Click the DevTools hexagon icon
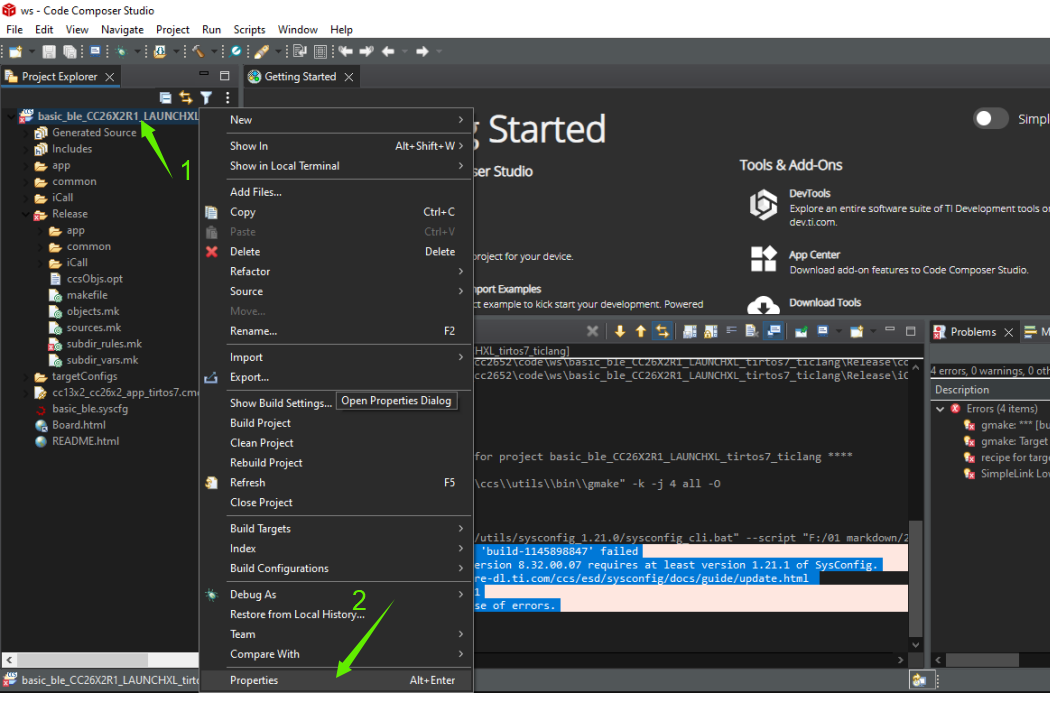 click(x=763, y=204)
